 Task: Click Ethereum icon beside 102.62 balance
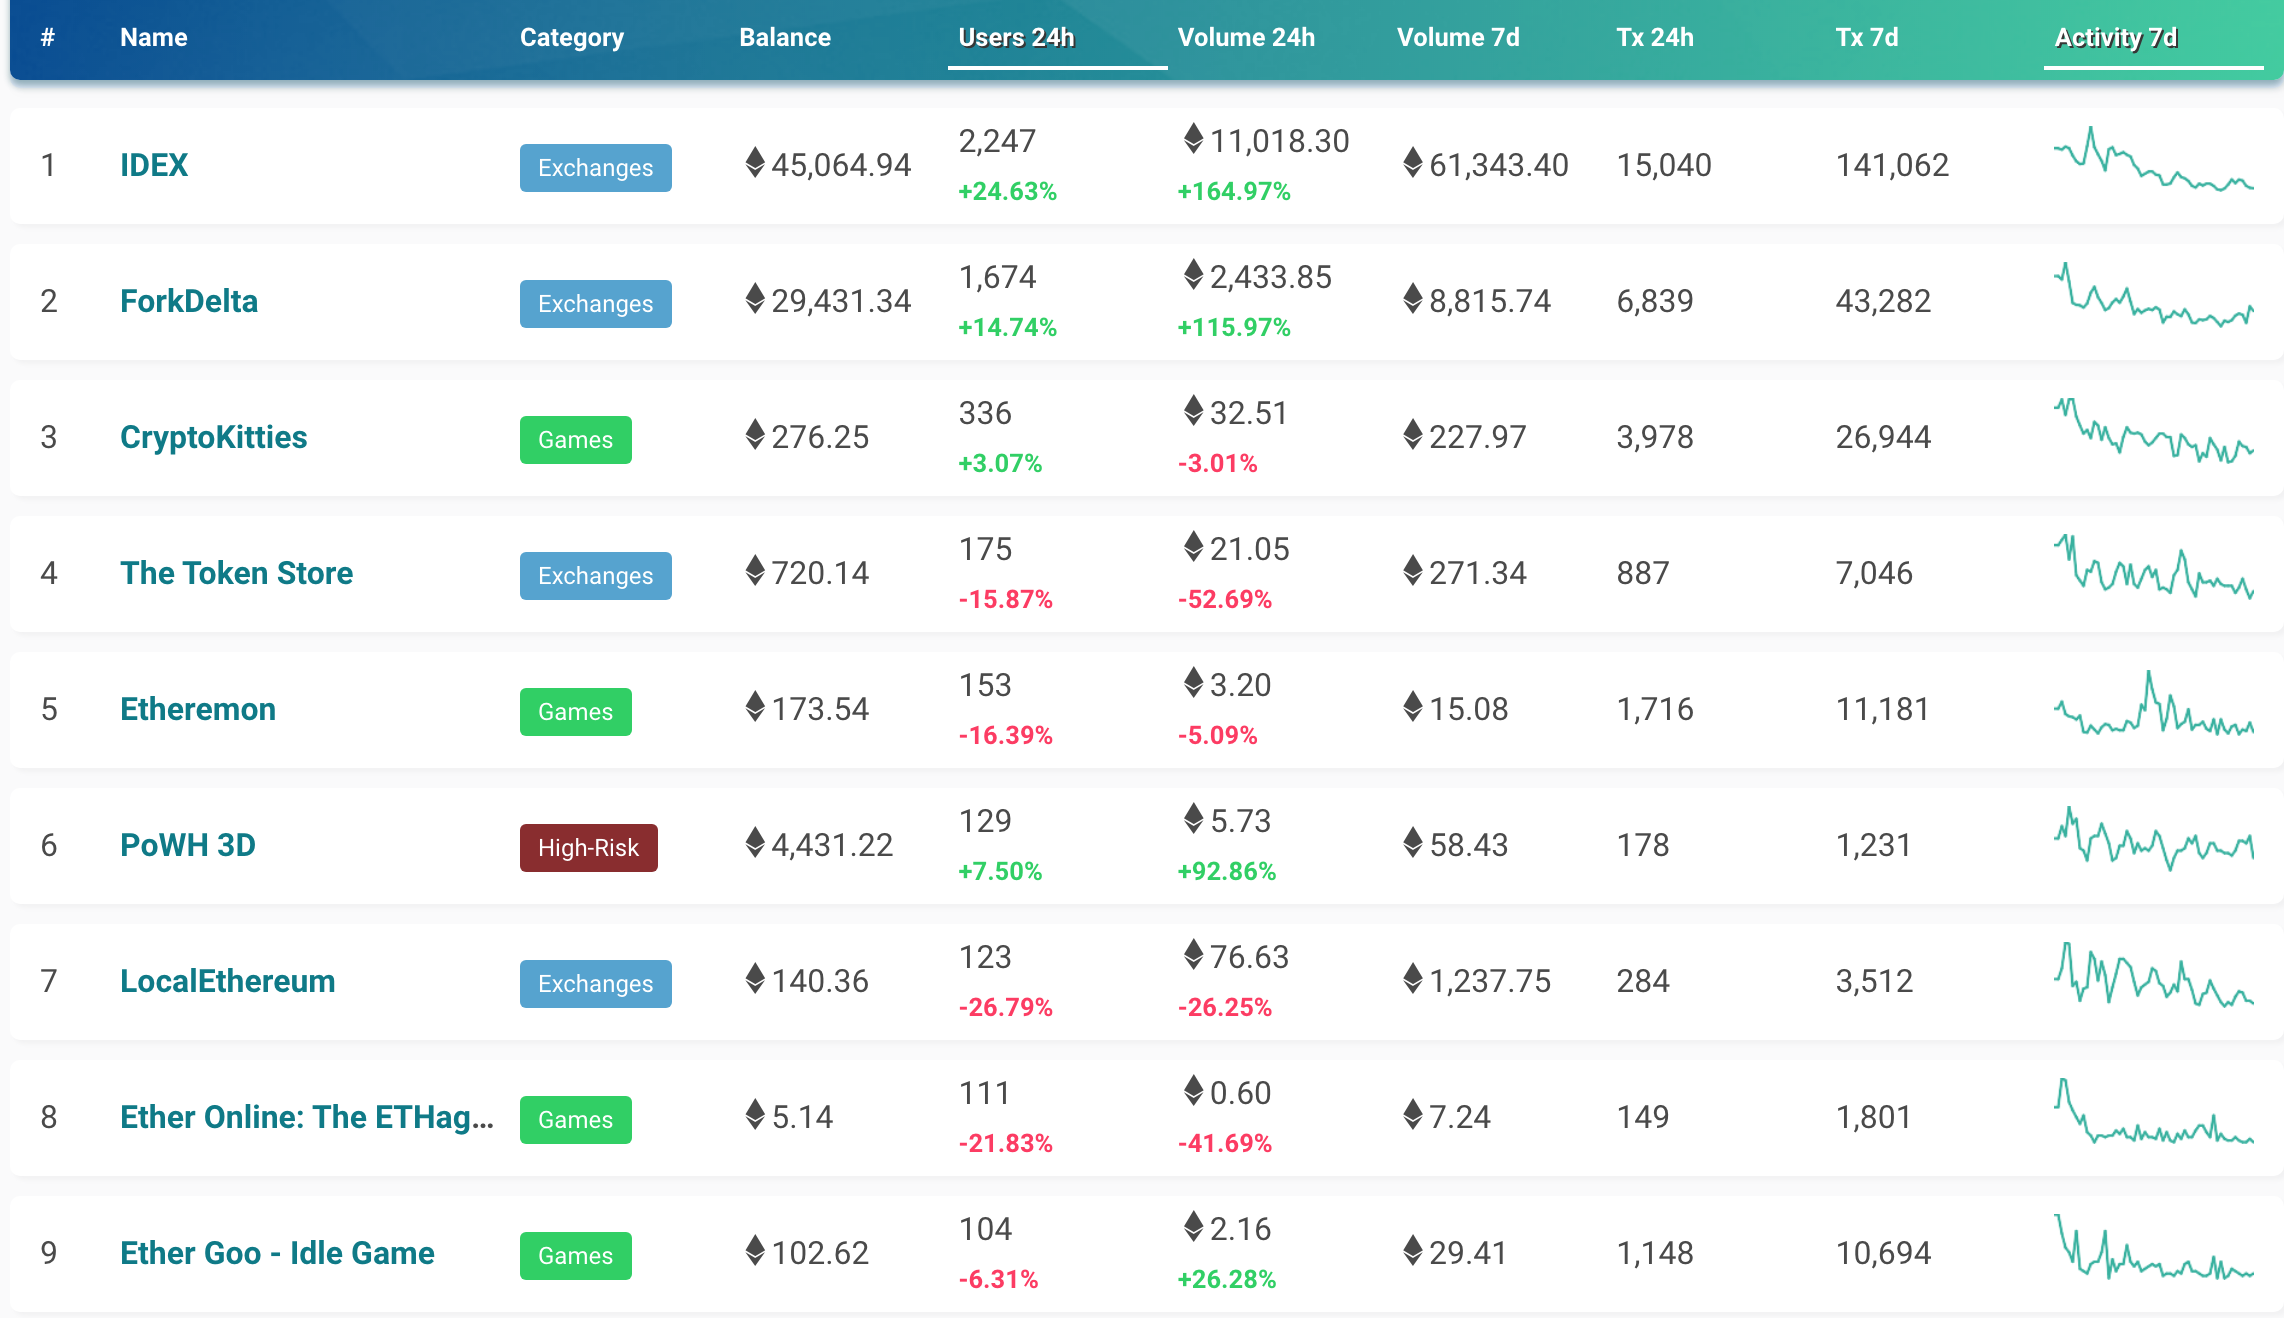click(x=755, y=1250)
